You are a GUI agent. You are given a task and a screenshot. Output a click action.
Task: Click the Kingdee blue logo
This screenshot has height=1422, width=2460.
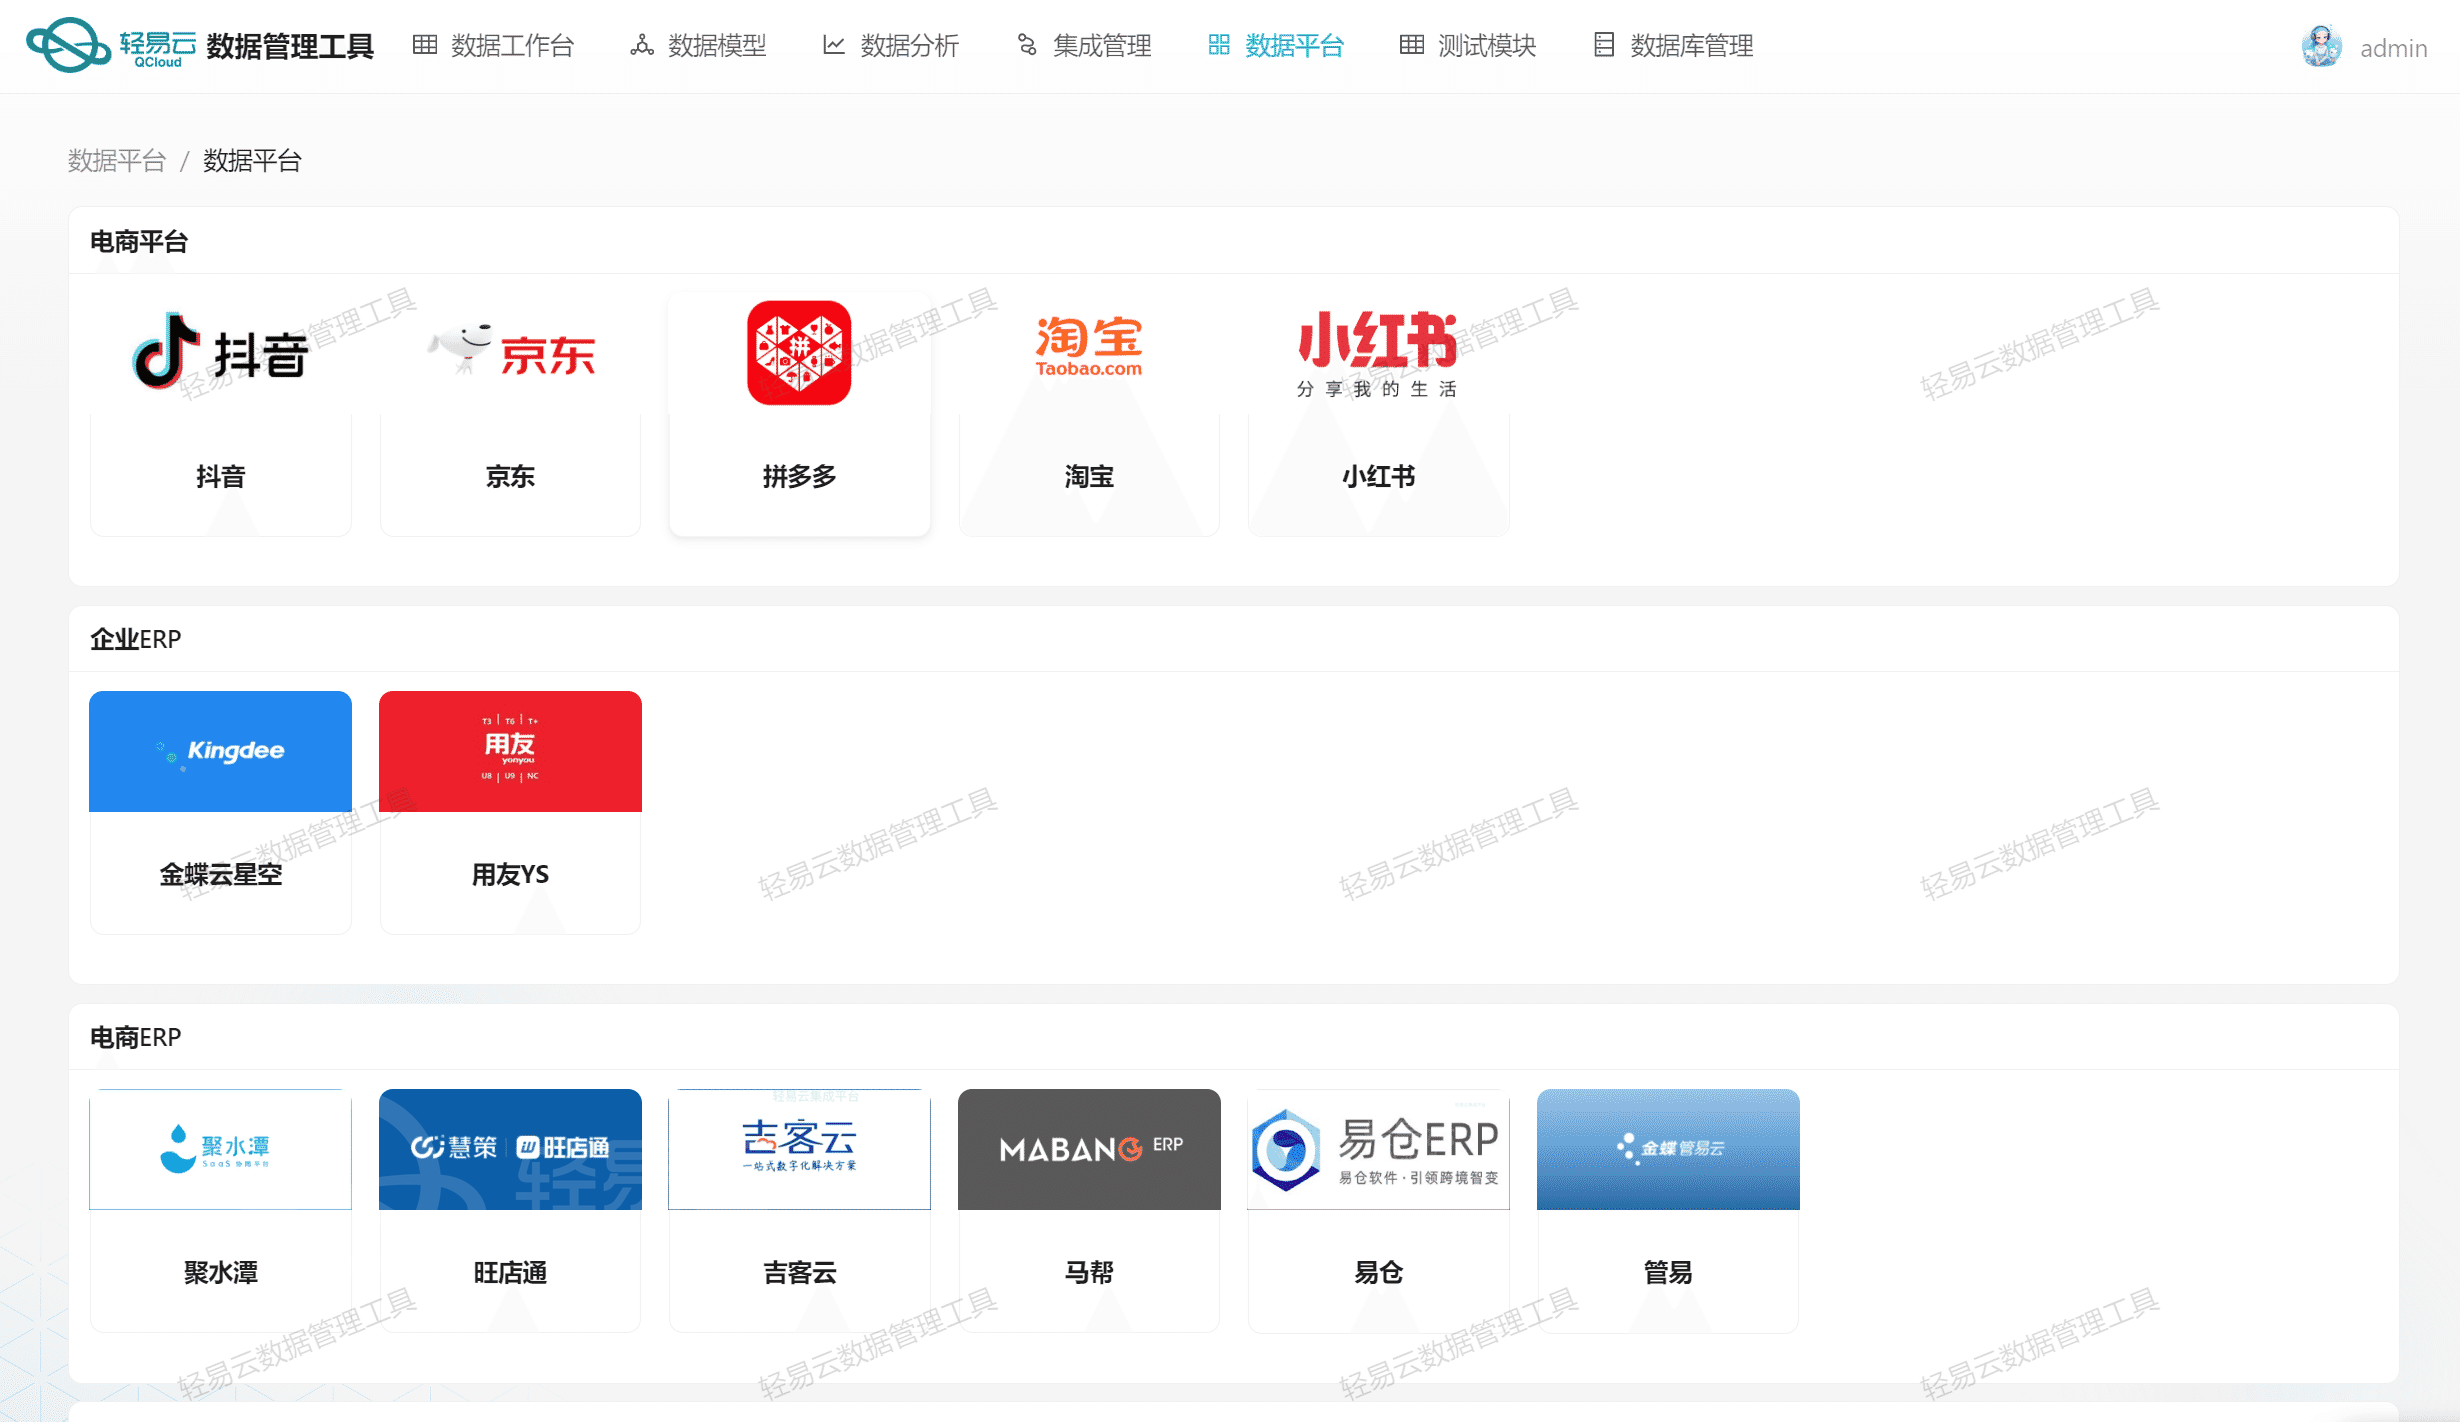click(221, 751)
